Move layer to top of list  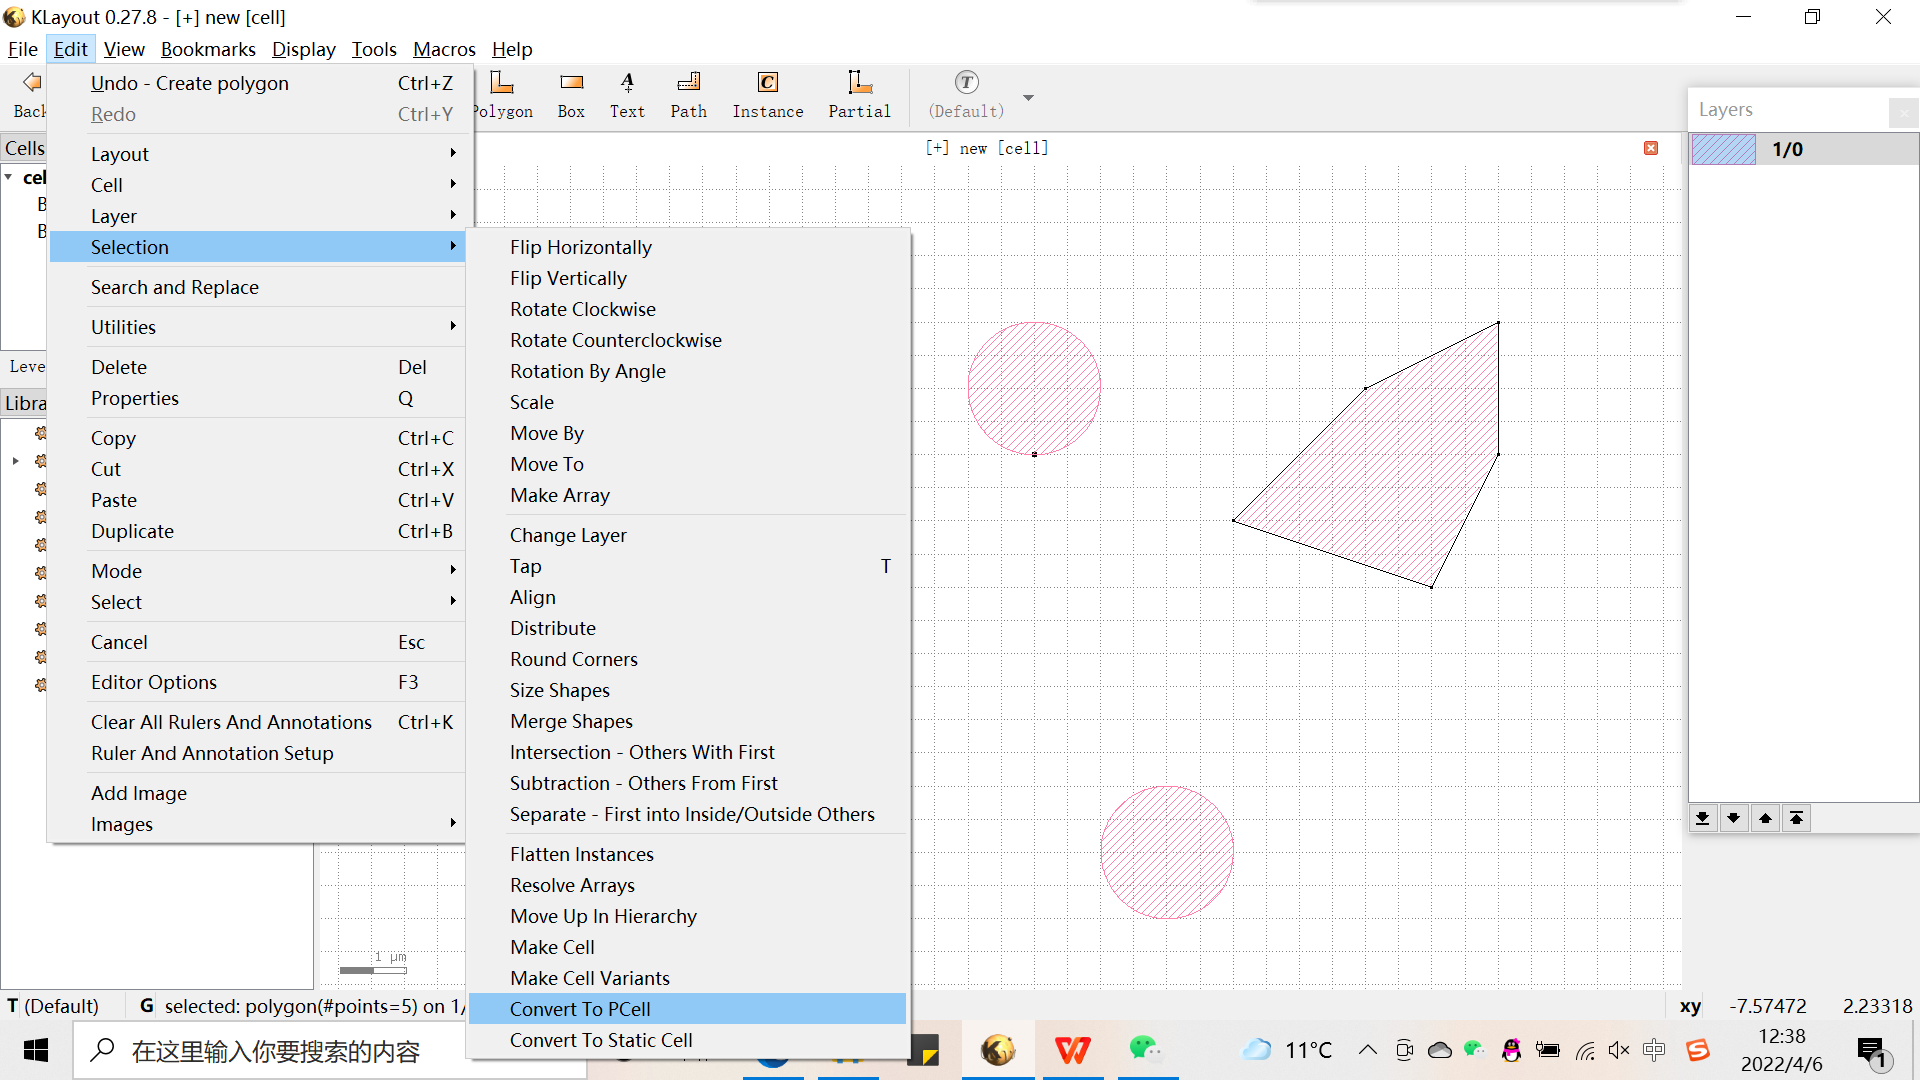click(1797, 818)
